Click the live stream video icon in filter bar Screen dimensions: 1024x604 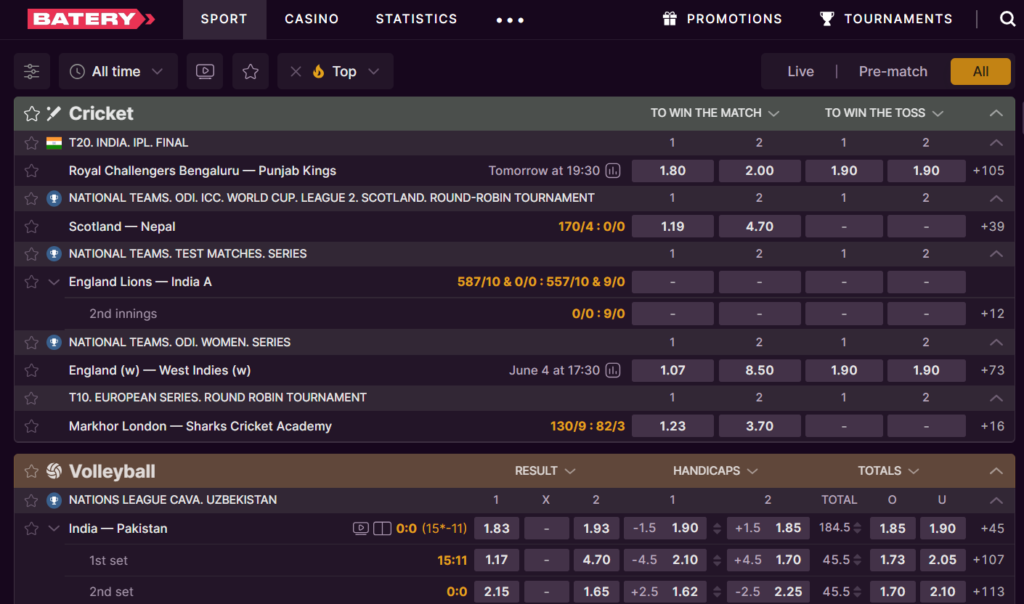coord(204,71)
